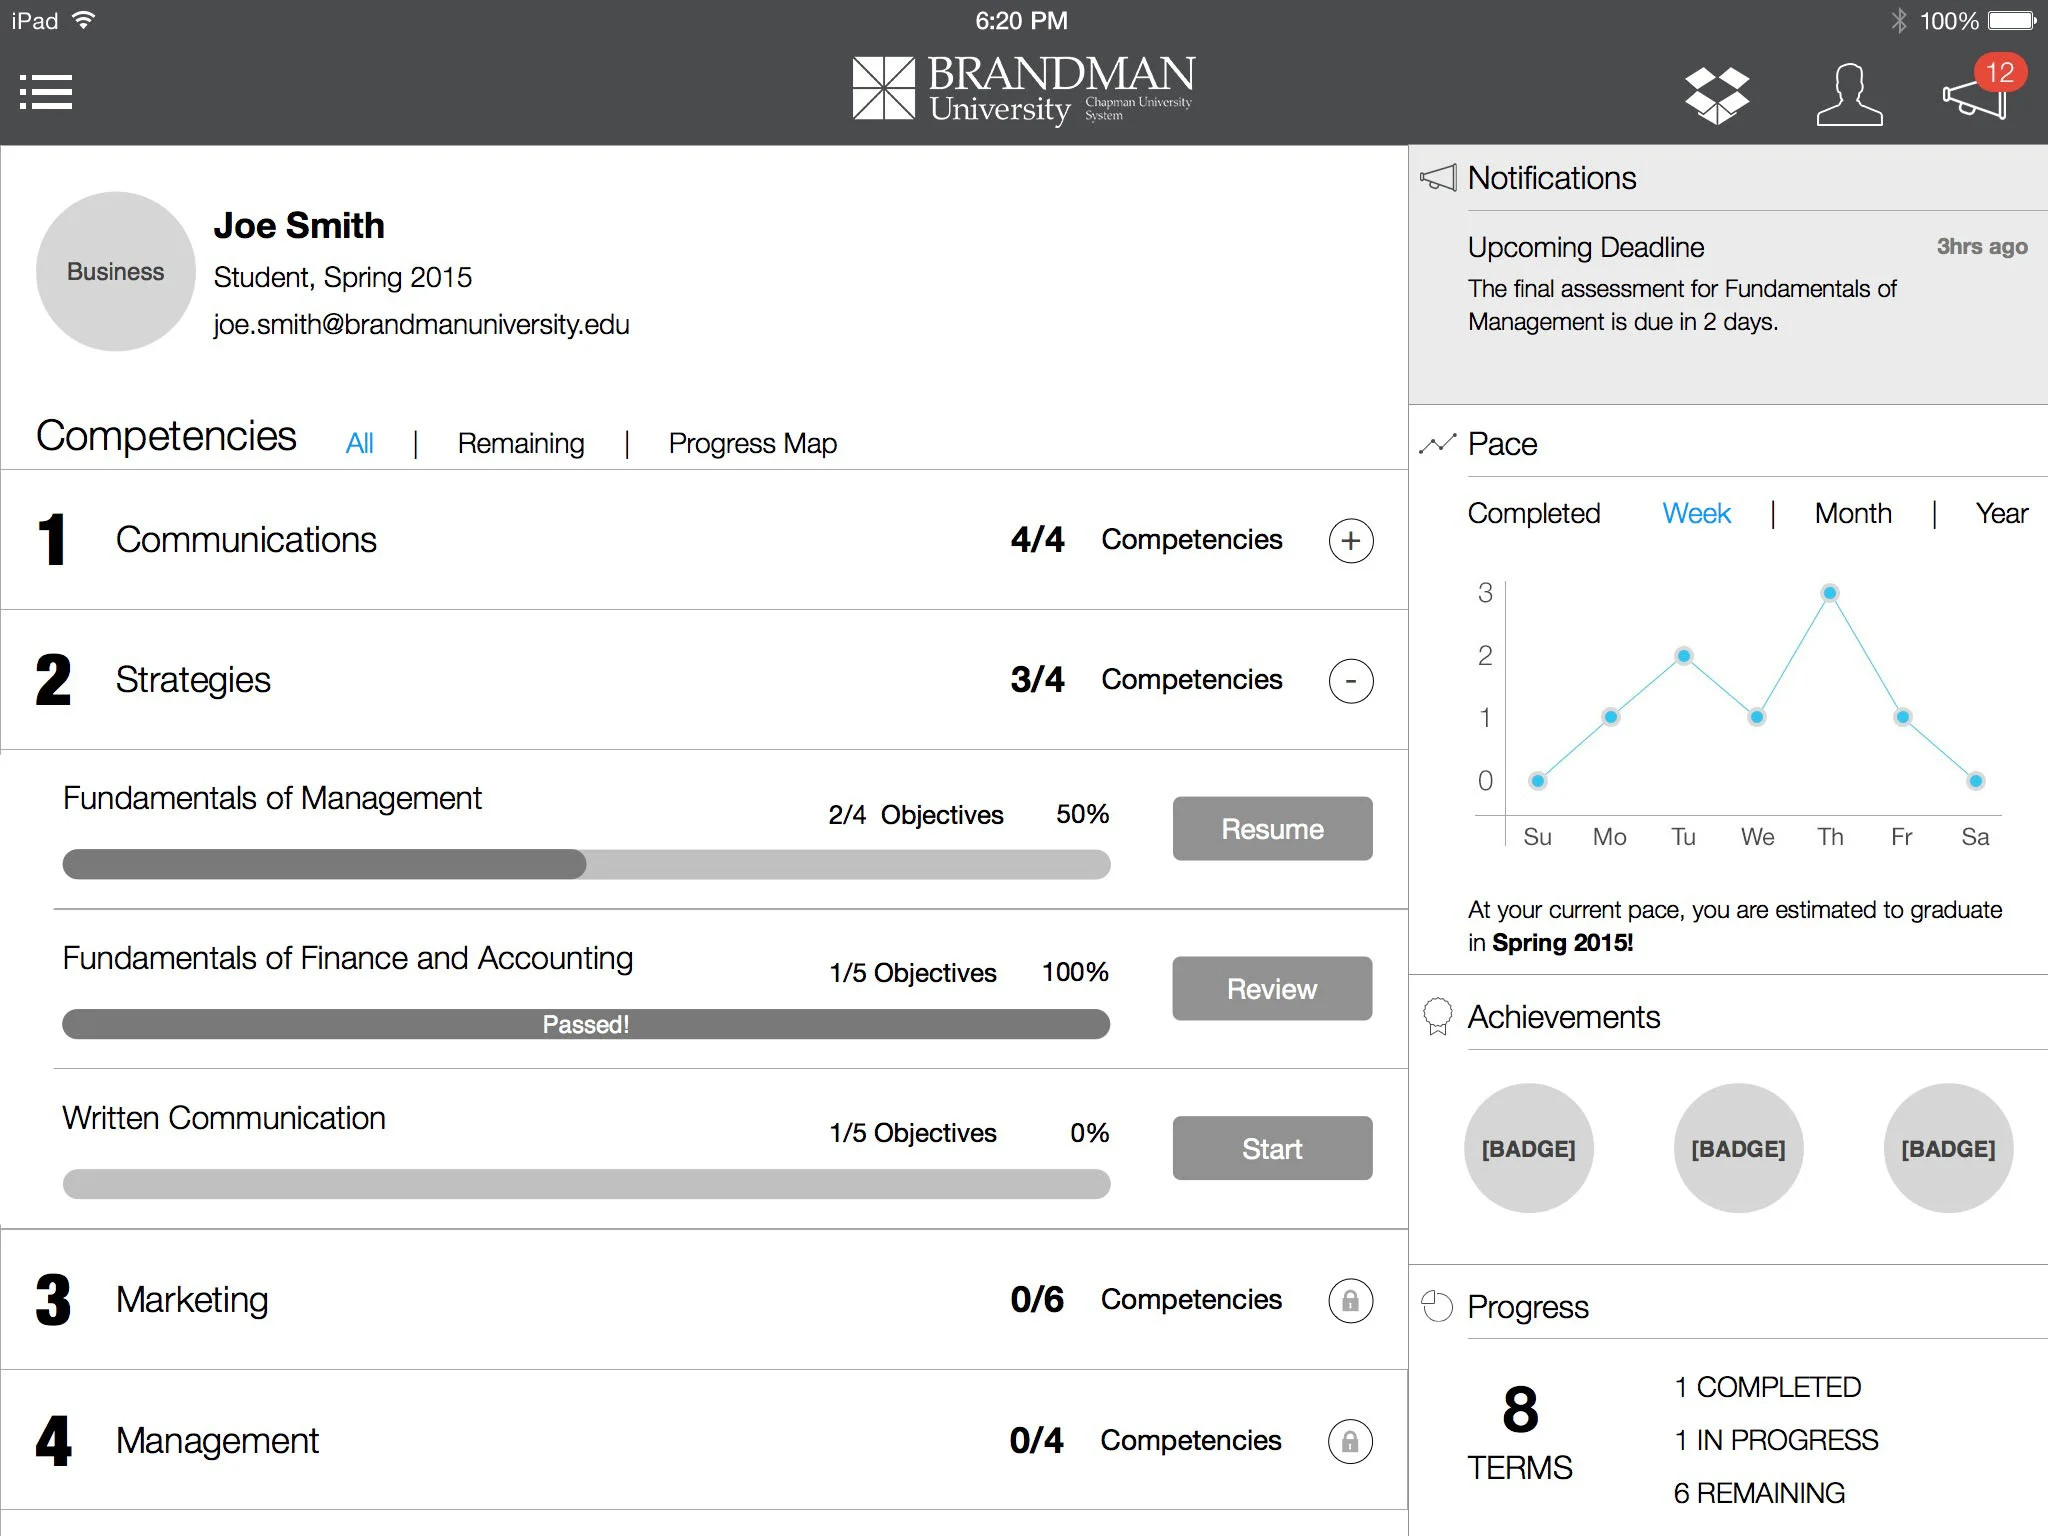Click the Achievements ribbon icon
This screenshot has height=1536, width=2048.
[x=1437, y=1016]
